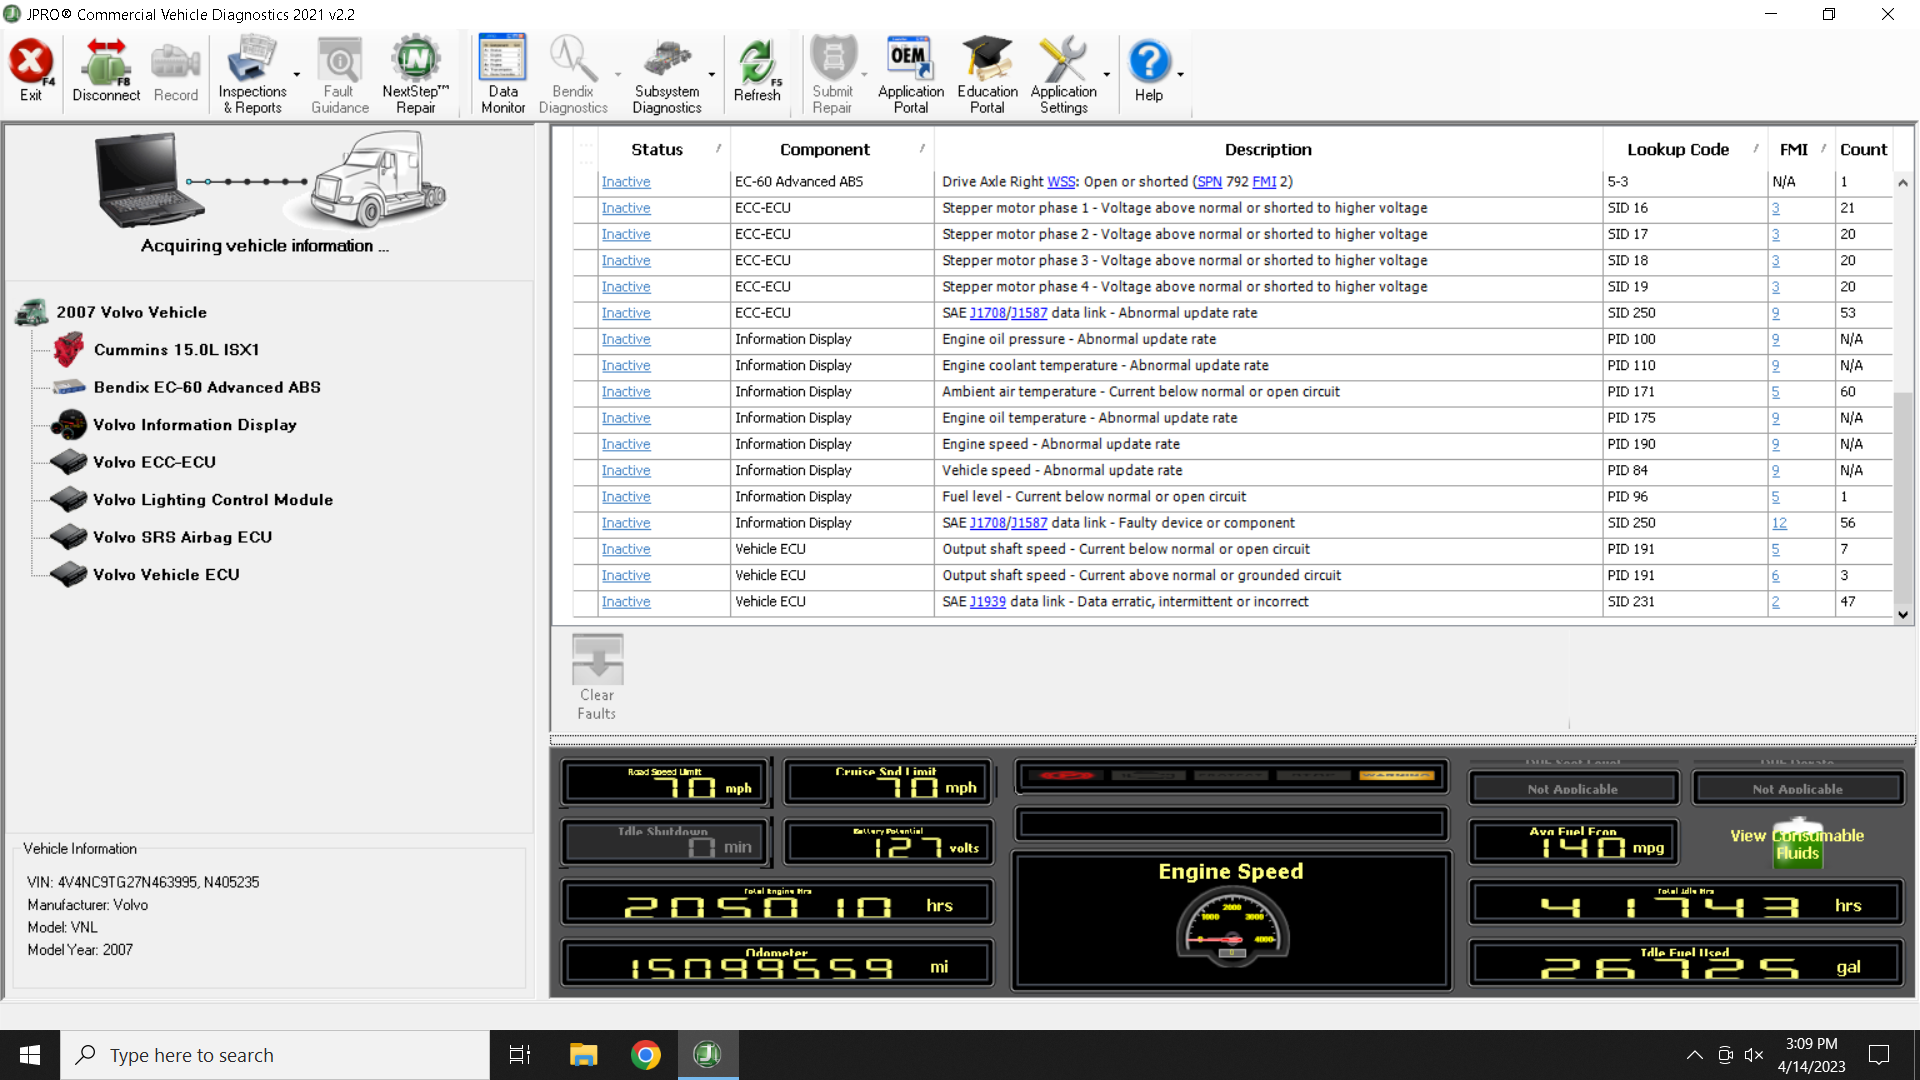Click the taskbar clock and date
1920x1080 pixels.
click(x=1811, y=1055)
